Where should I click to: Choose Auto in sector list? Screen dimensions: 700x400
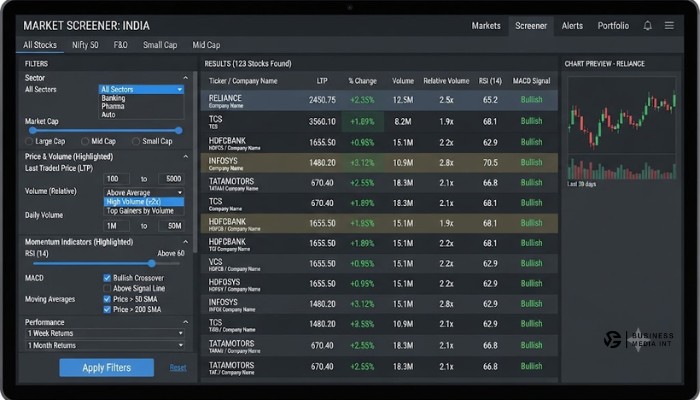(x=108, y=115)
